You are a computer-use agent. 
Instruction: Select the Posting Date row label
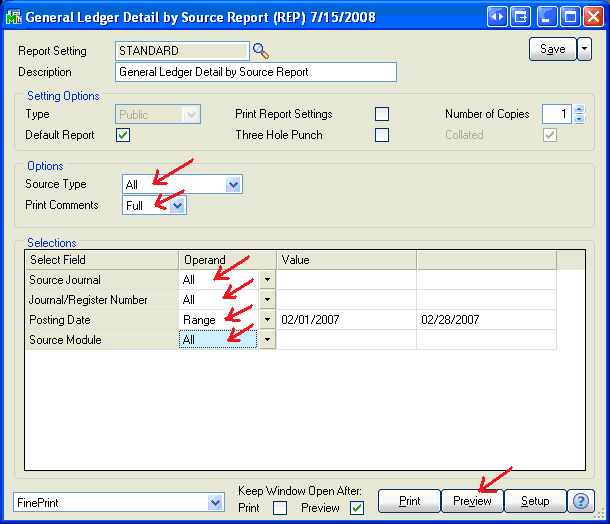102,320
